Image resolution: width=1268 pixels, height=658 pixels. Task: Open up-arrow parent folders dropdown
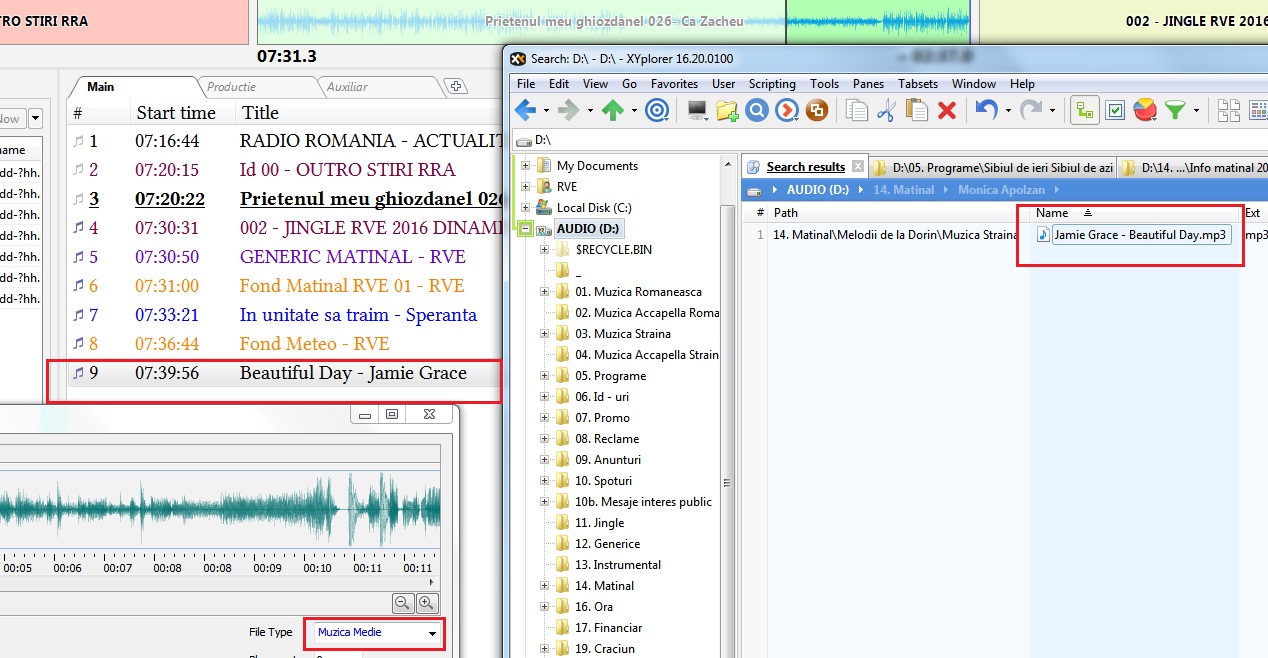click(633, 110)
